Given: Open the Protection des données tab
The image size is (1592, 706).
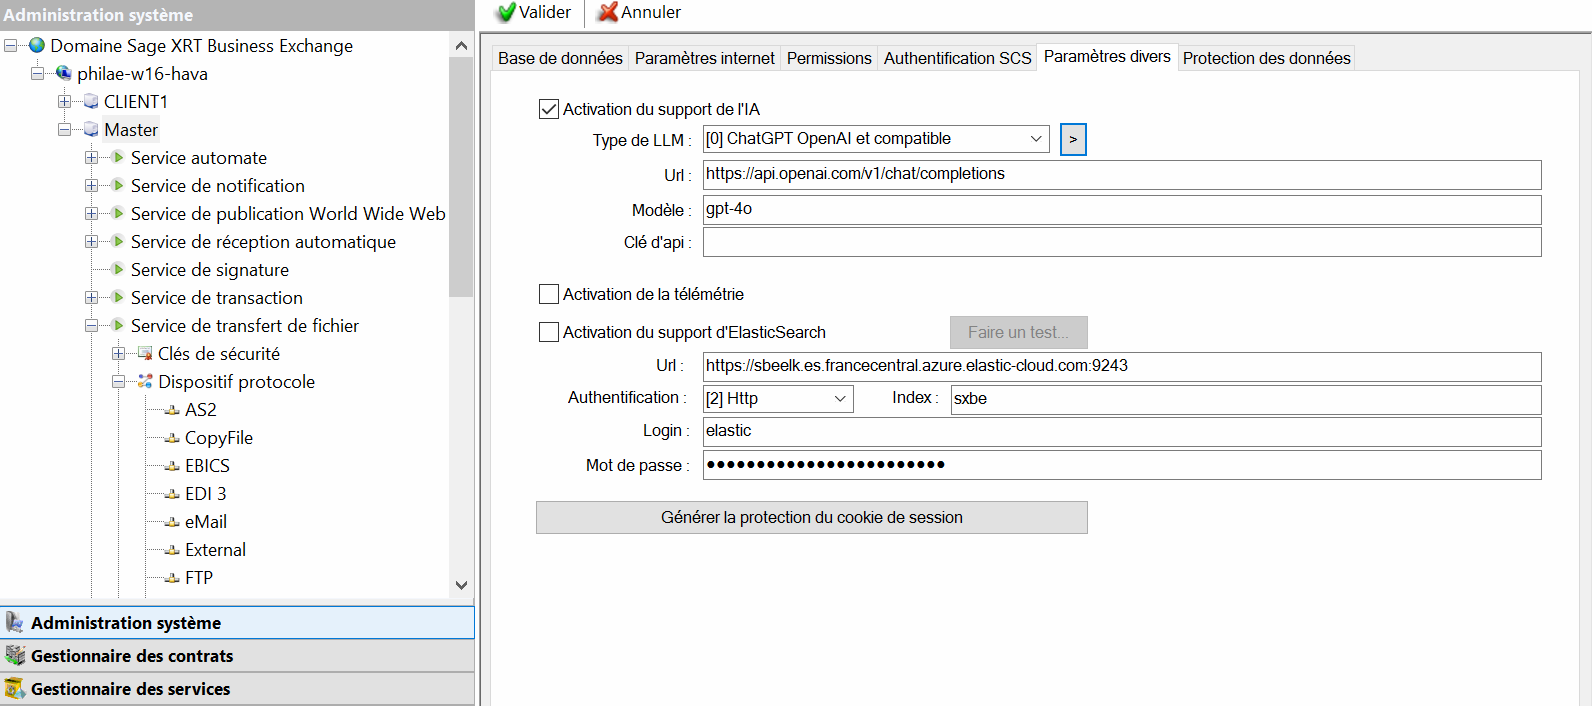Looking at the screenshot, I should click(1266, 58).
